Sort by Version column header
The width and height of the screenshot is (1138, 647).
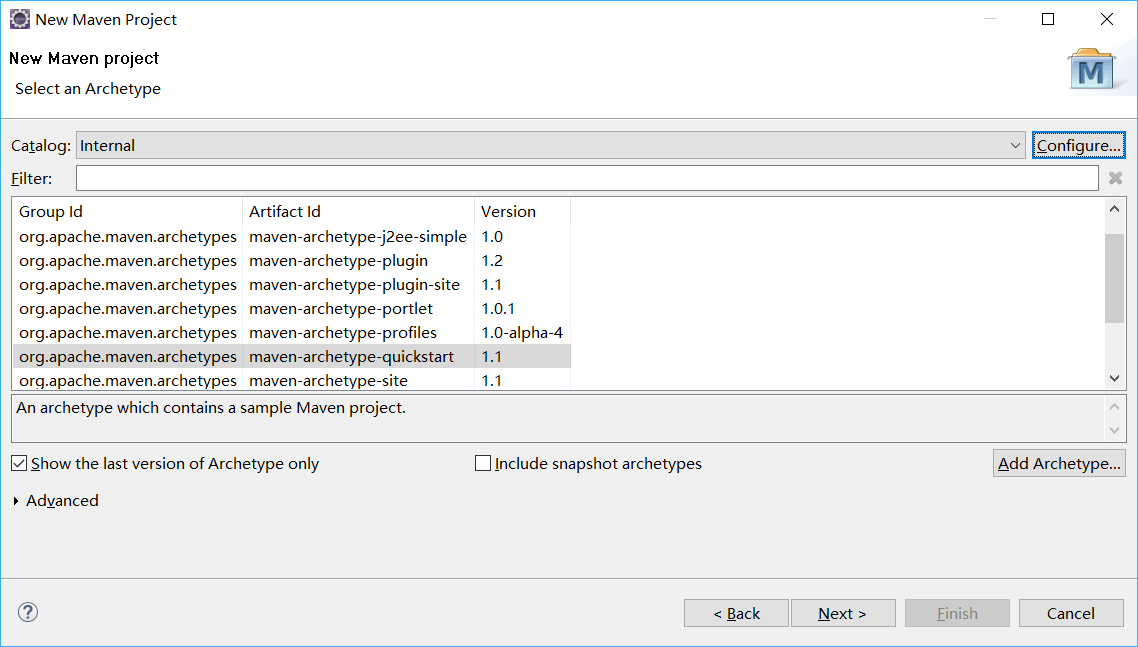pos(522,211)
